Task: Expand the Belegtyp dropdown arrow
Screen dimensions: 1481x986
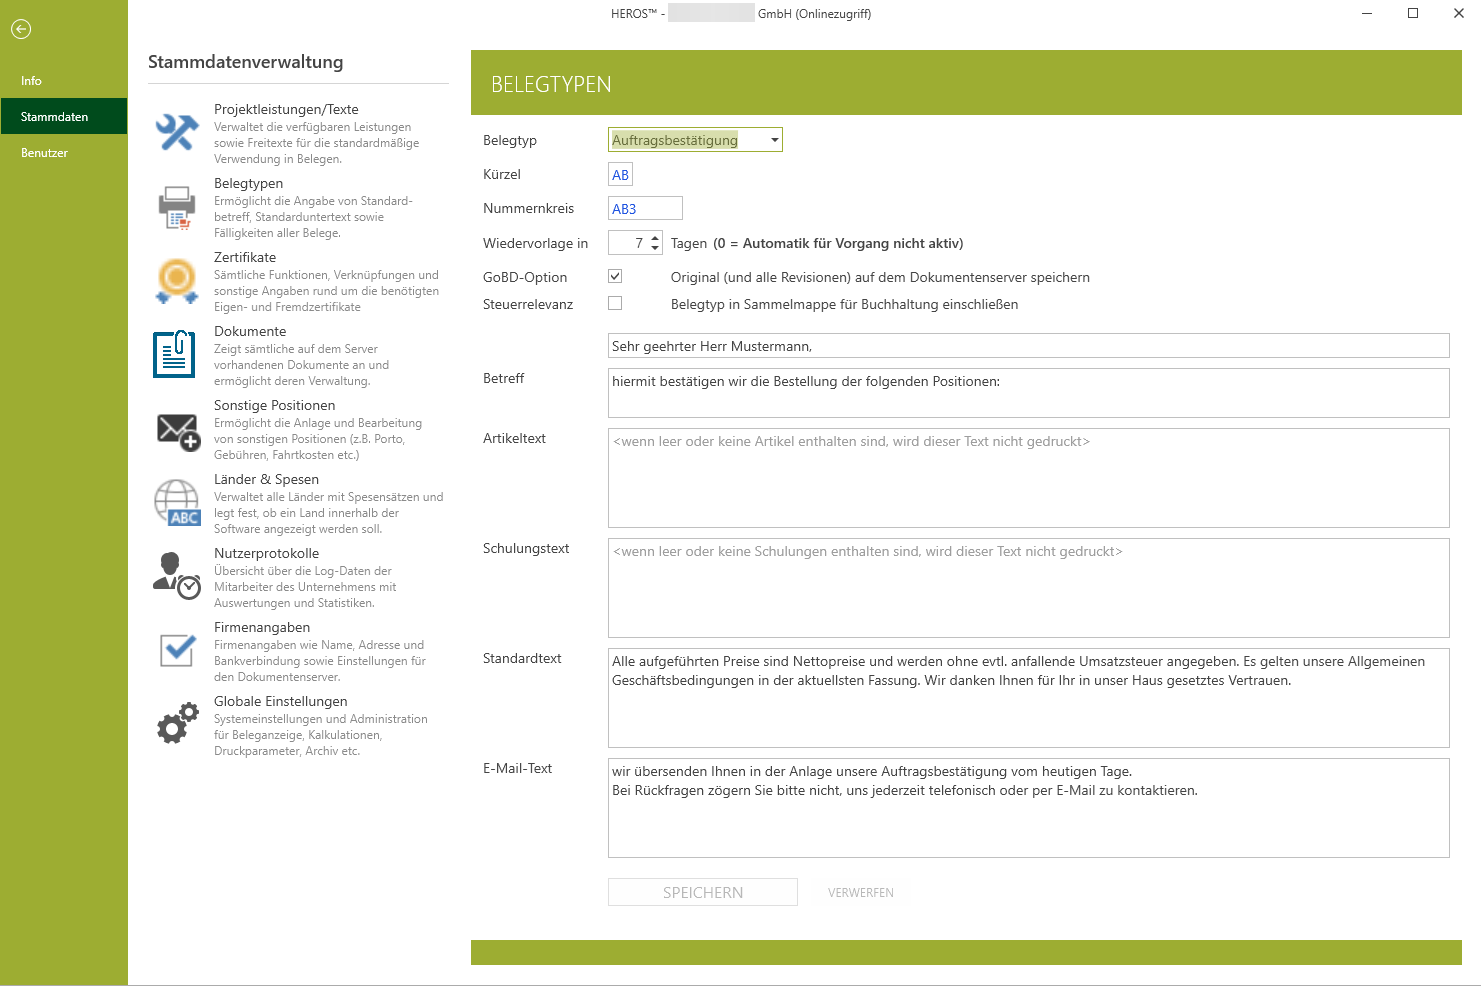Action: (x=774, y=140)
